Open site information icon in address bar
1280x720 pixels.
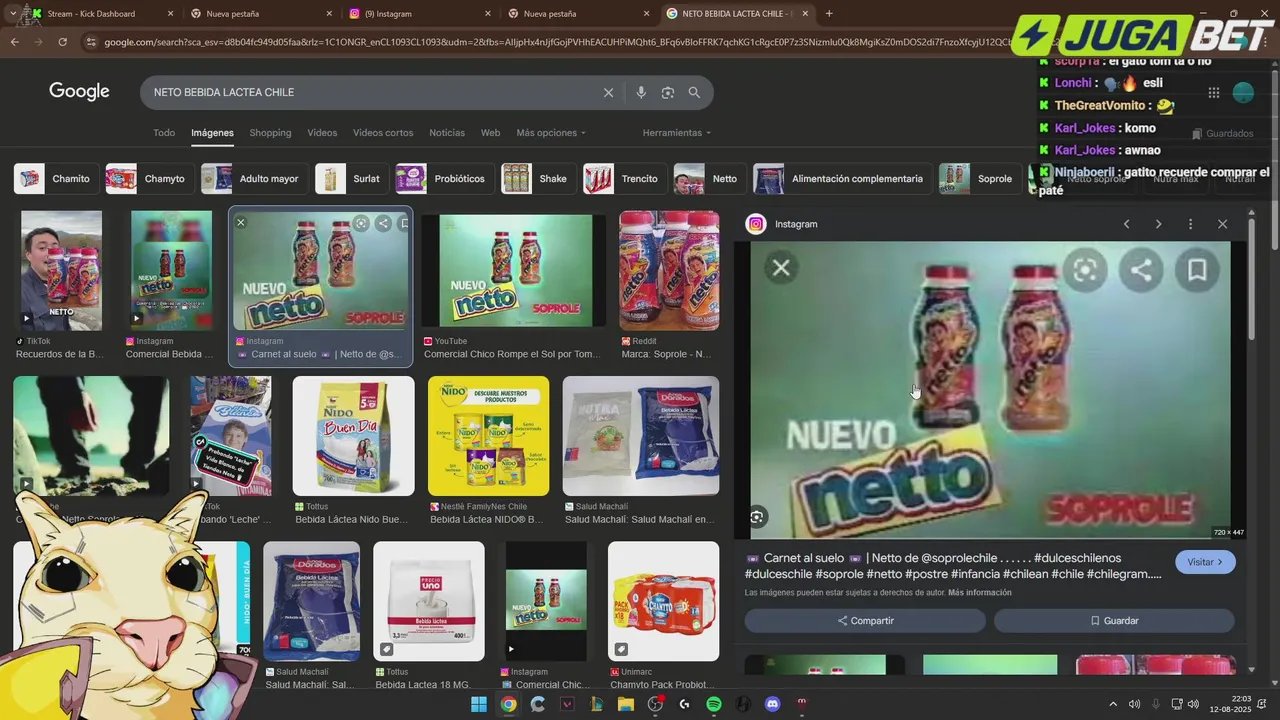point(91,42)
